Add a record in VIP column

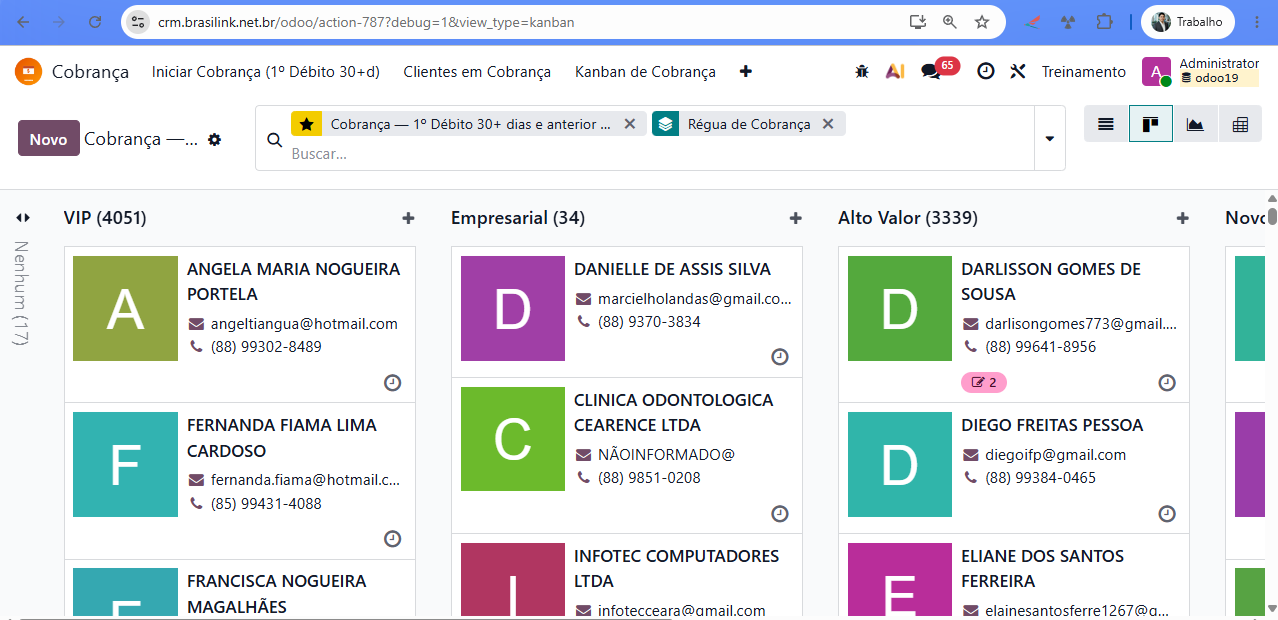[x=408, y=218]
